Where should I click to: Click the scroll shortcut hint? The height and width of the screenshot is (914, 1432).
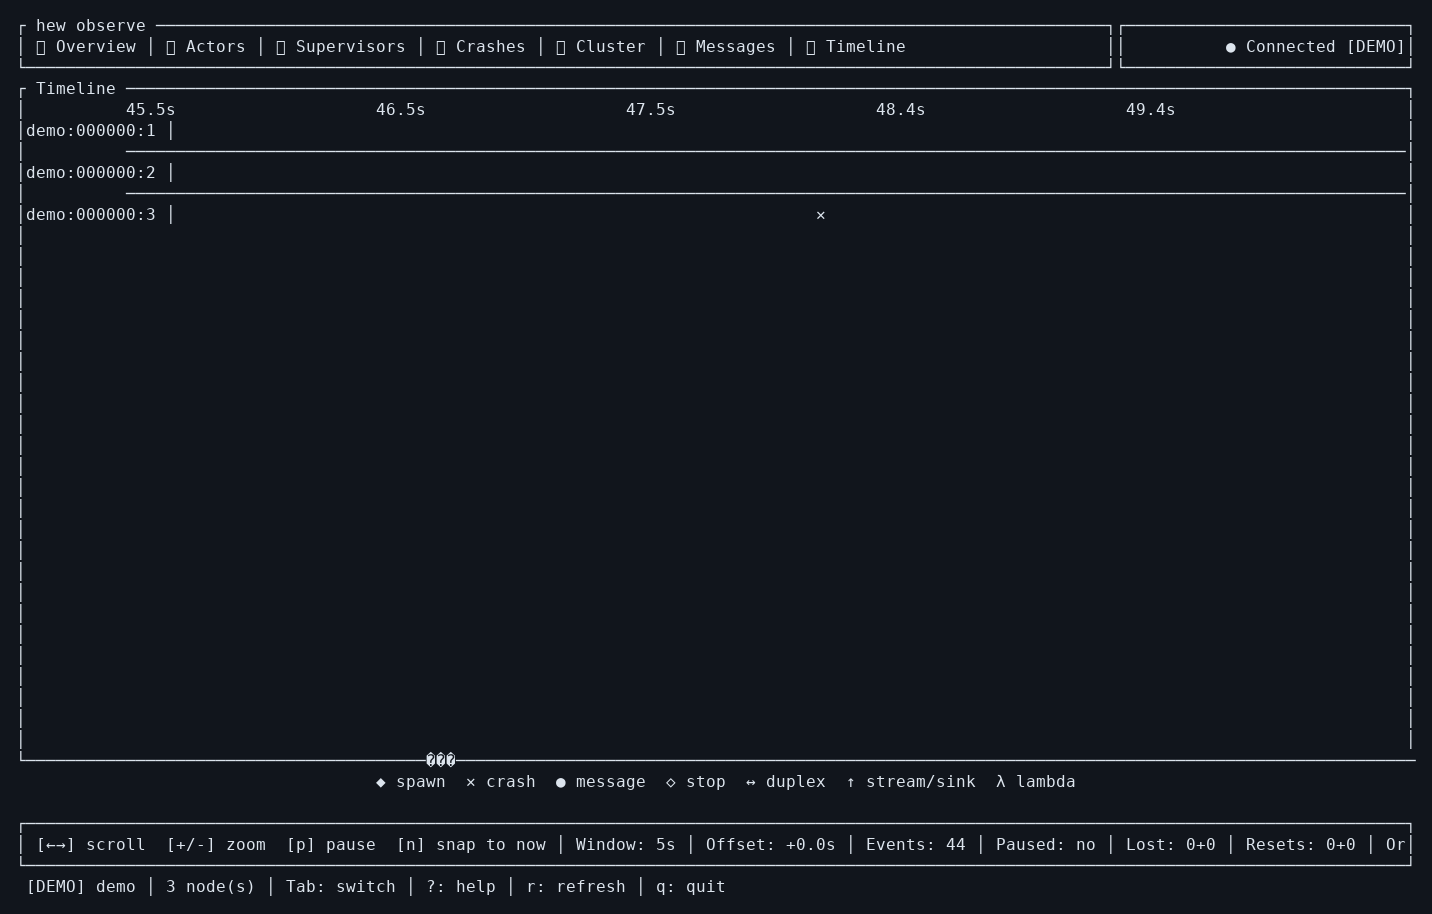click(91, 845)
